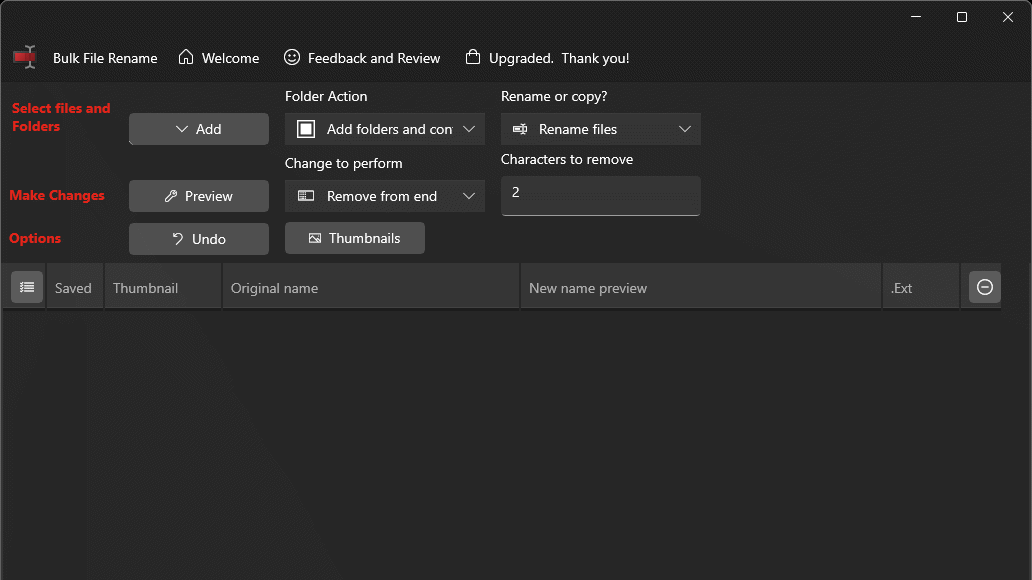This screenshot has height=580, width=1032.
Task: Expand the Folder Action dropdown arrow
Action: tap(469, 129)
